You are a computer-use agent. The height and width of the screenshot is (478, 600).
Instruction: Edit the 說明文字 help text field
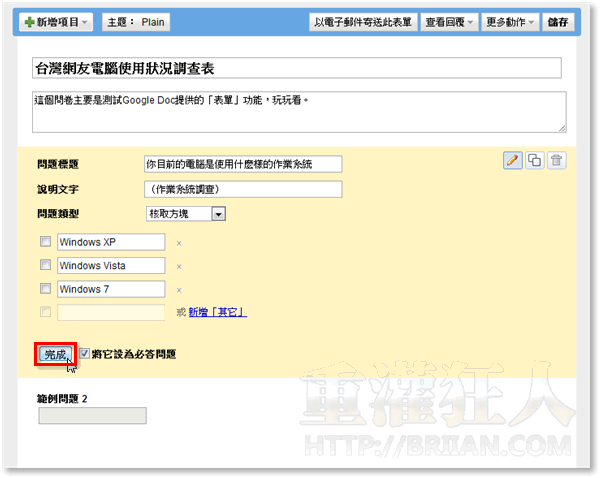[243, 189]
